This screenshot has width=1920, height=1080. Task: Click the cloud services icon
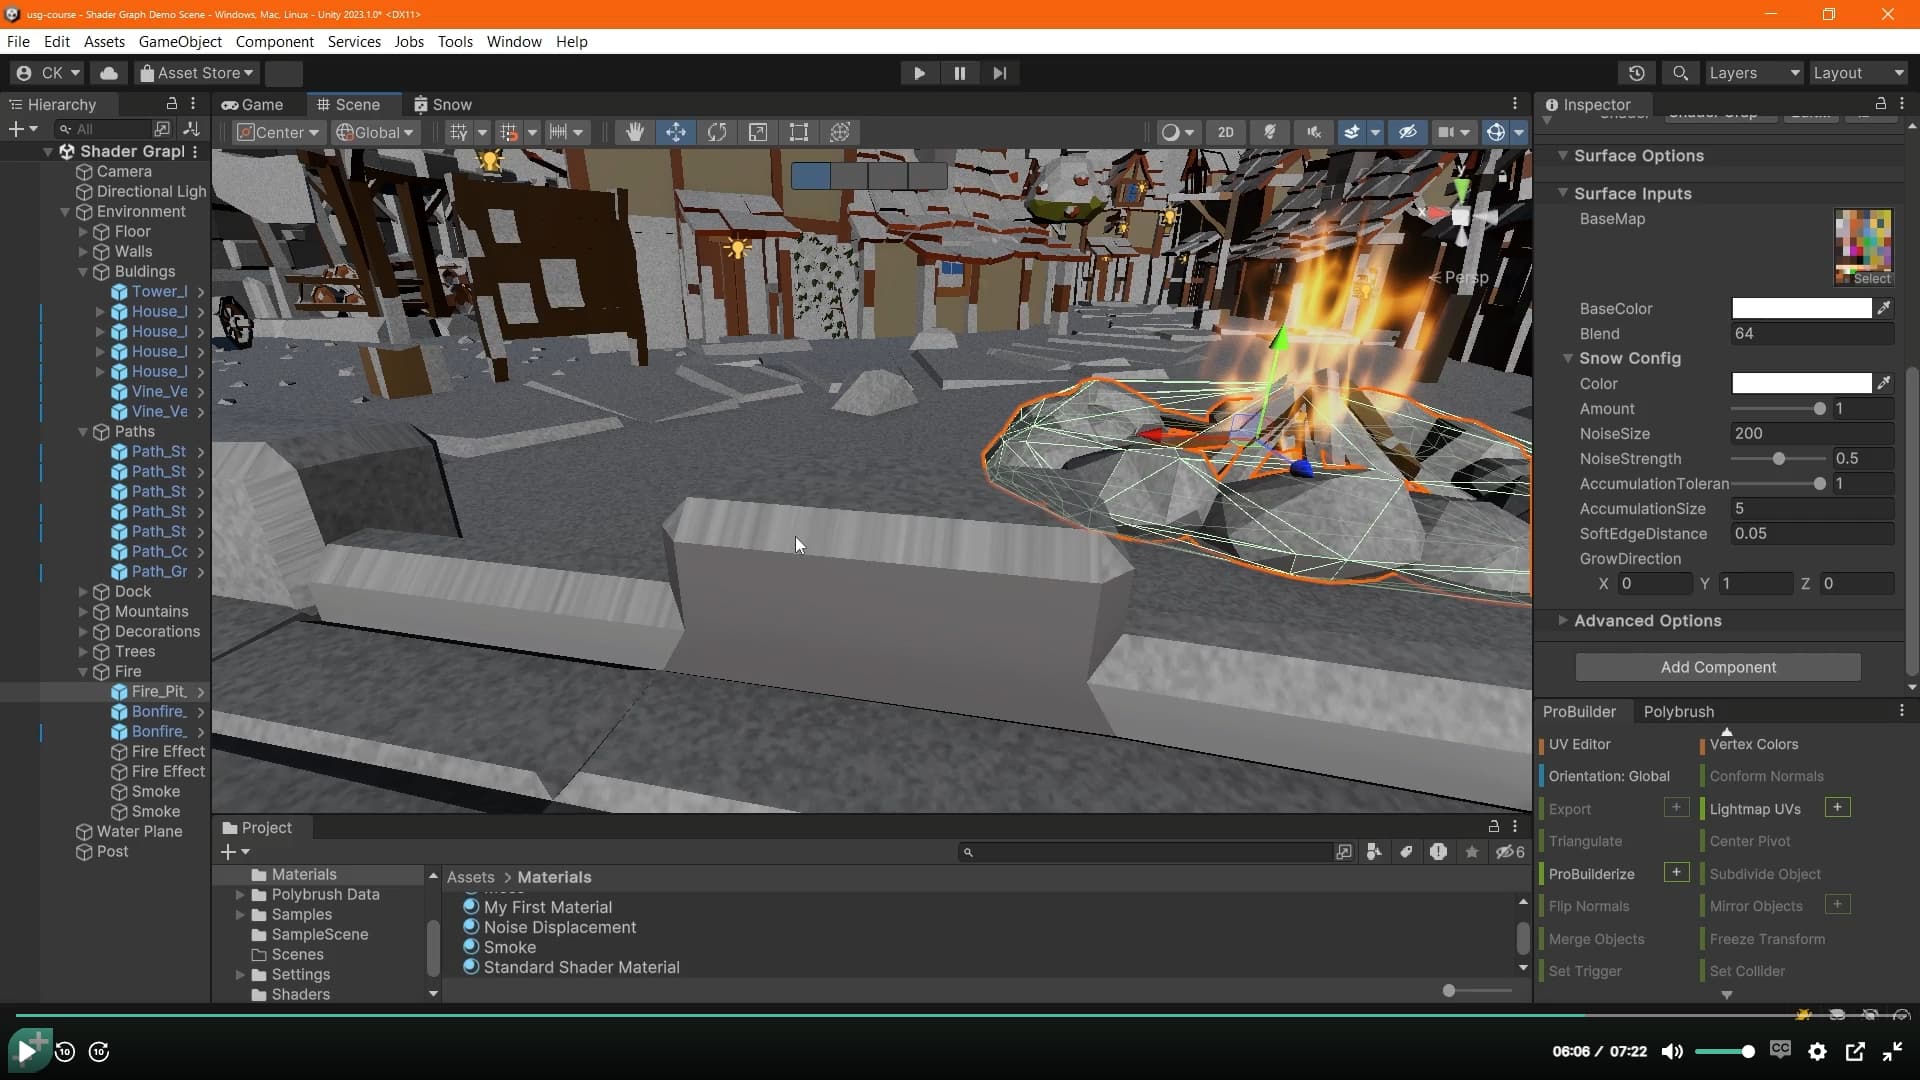[x=109, y=73]
